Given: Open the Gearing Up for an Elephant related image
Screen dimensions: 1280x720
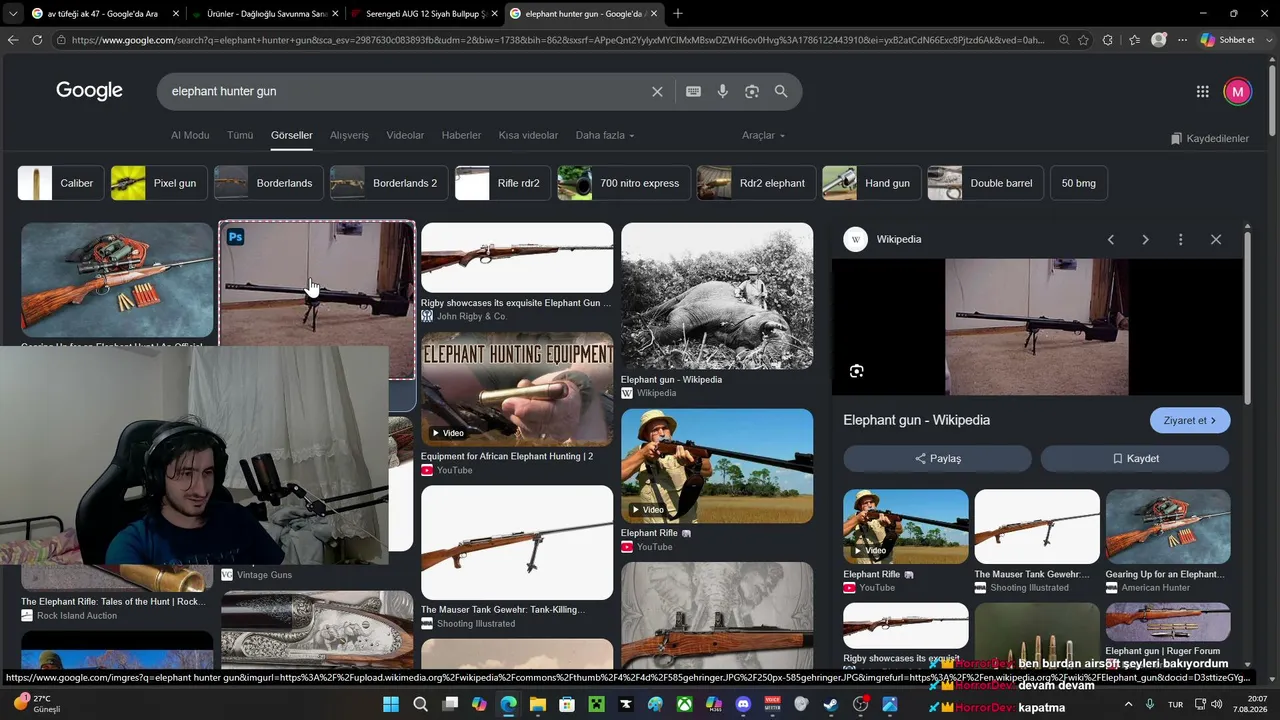Looking at the screenshot, I should tap(1168, 526).
